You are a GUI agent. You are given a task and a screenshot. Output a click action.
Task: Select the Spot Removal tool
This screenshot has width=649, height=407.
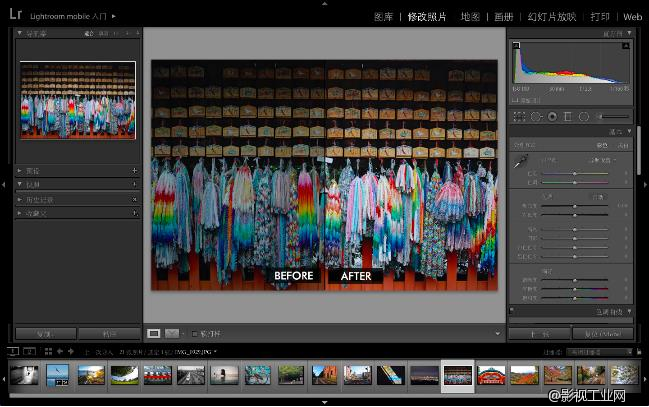click(537, 116)
